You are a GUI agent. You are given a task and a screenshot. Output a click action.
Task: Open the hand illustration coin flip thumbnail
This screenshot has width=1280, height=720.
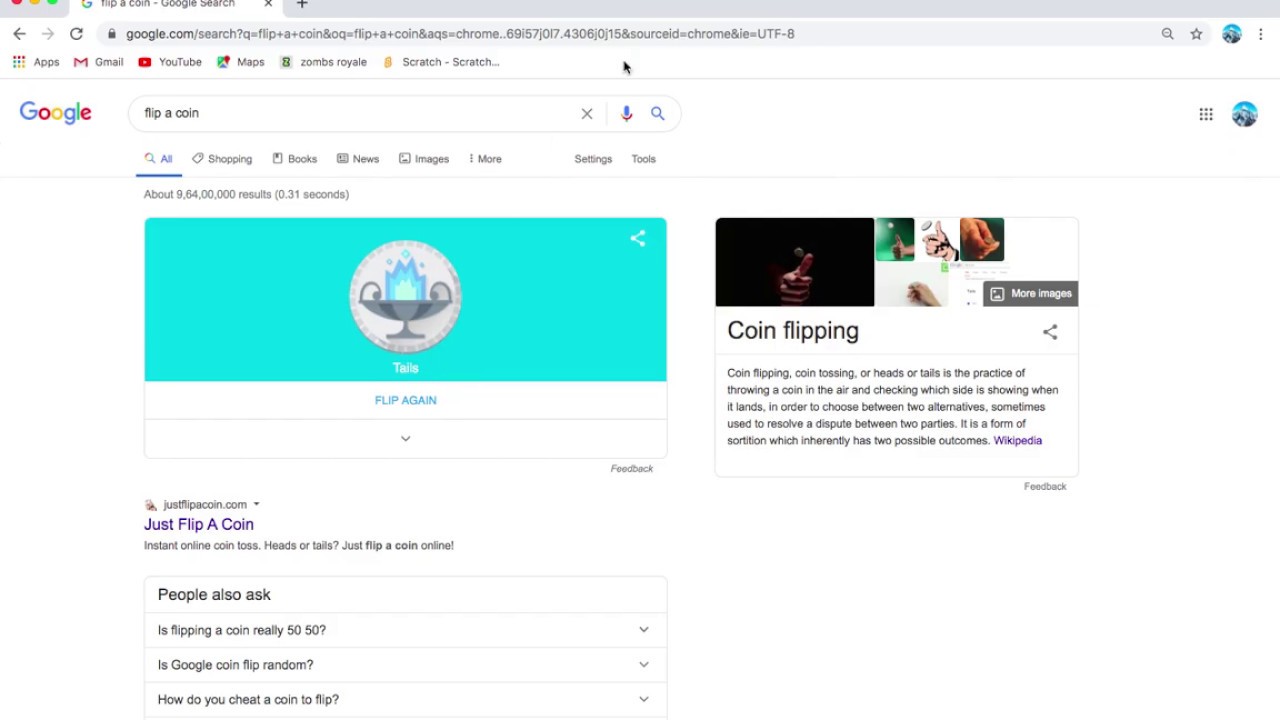click(938, 240)
